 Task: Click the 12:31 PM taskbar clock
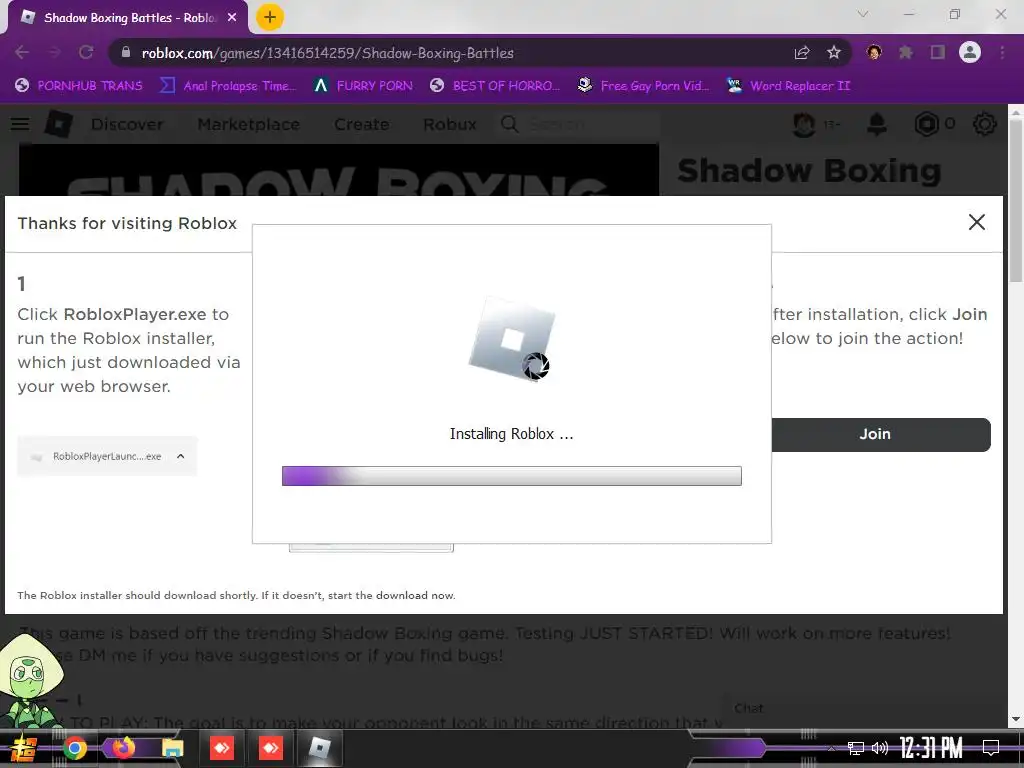[x=931, y=748]
